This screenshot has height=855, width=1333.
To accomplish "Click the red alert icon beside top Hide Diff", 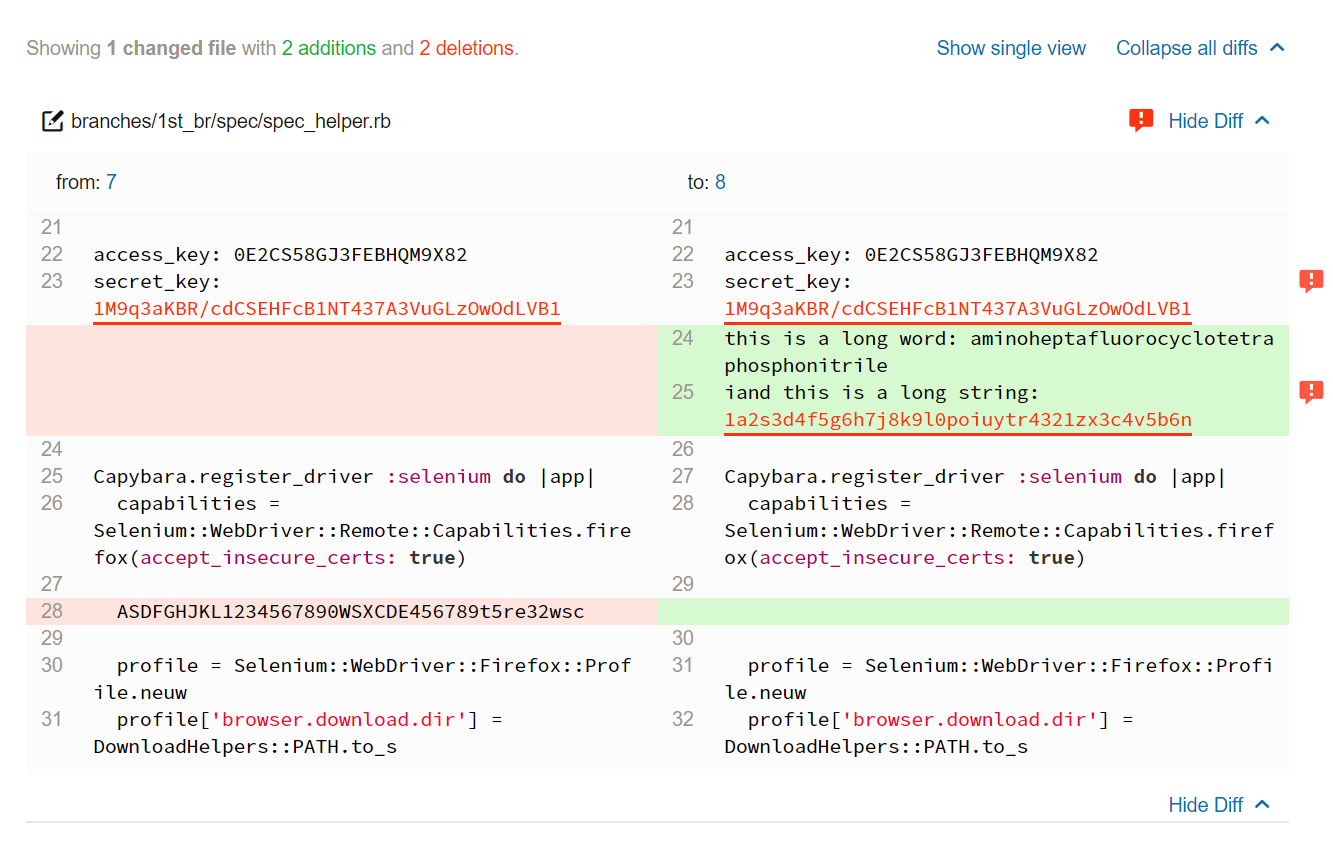I will (x=1140, y=121).
